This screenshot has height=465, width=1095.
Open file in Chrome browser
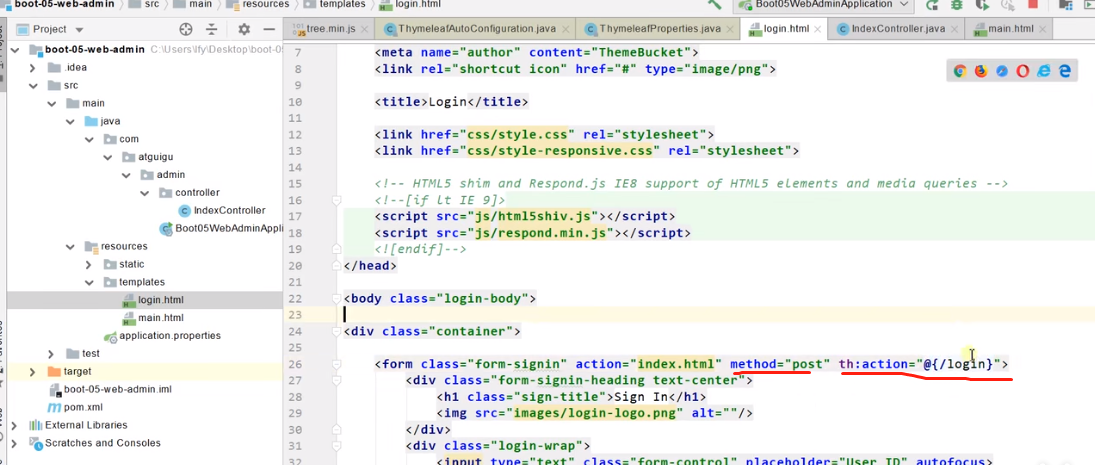960,71
